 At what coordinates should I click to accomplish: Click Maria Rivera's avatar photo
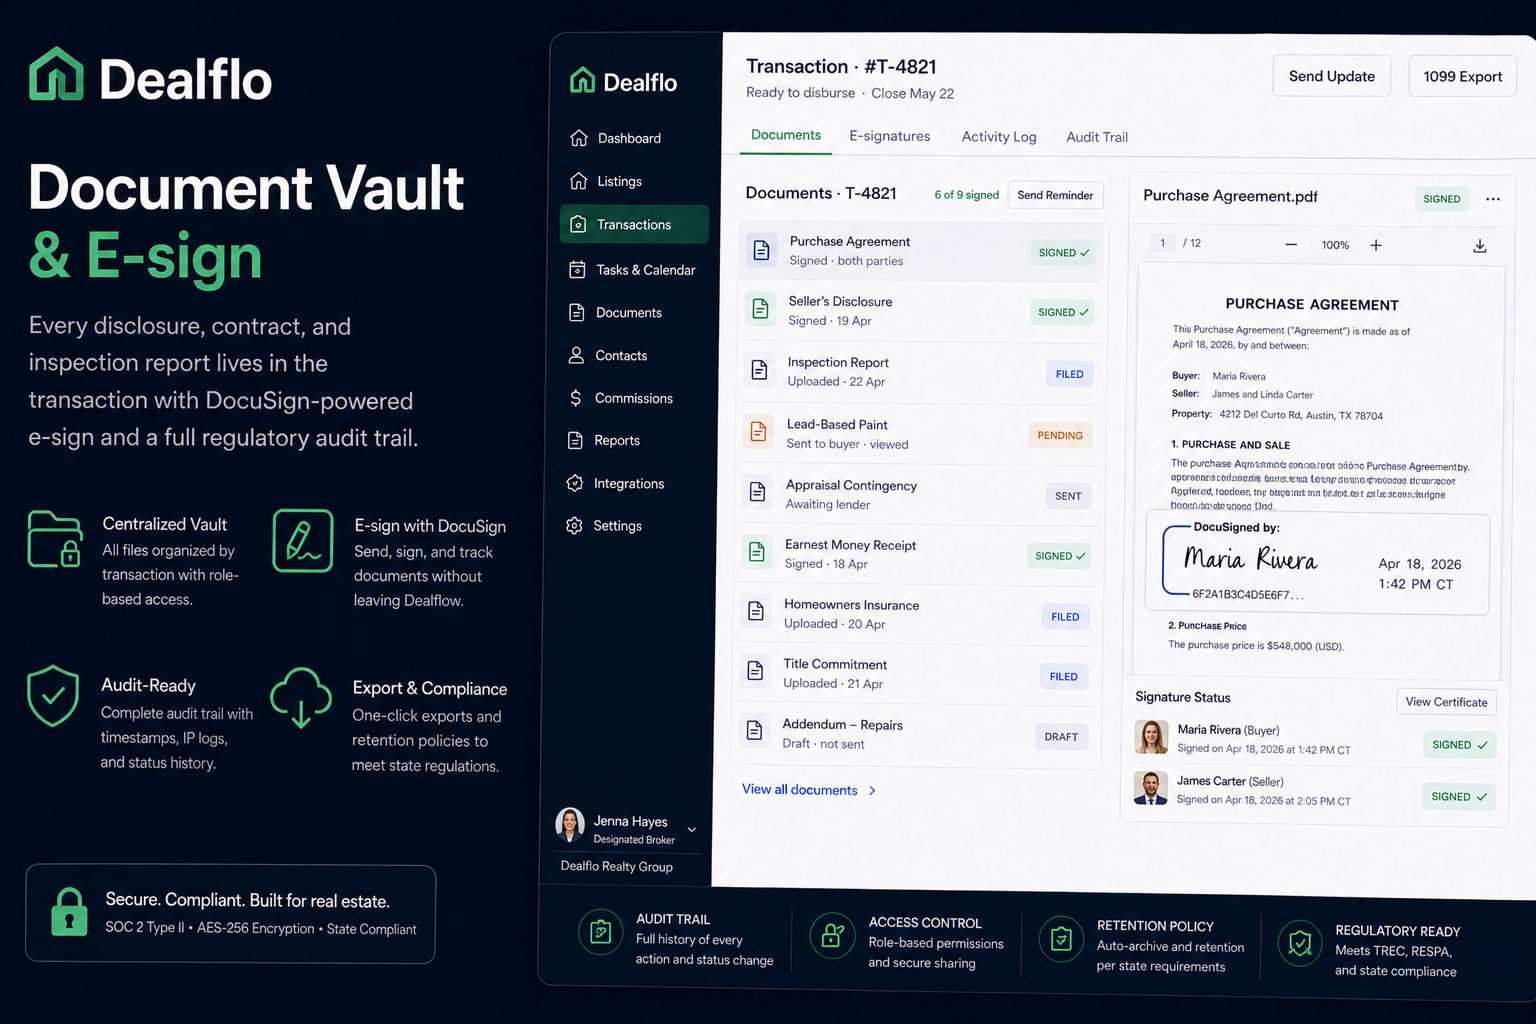(x=1151, y=737)
